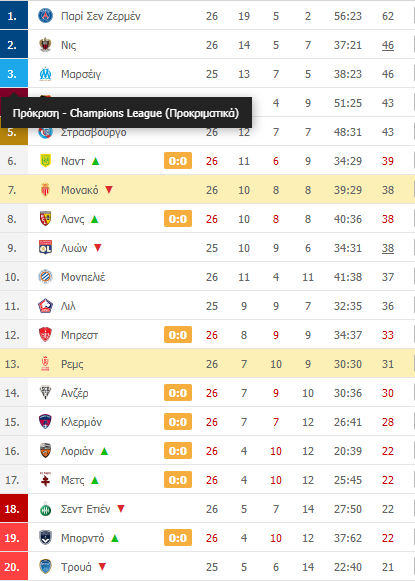Click the Nice team logo
Screen dimensions: 415x581
(45, 45)
